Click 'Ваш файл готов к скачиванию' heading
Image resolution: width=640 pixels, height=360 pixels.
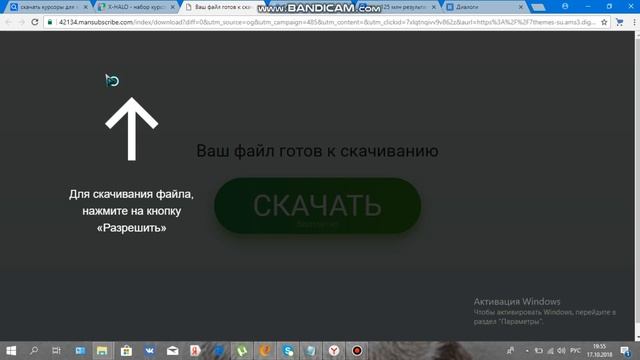[x=317, y=151]
